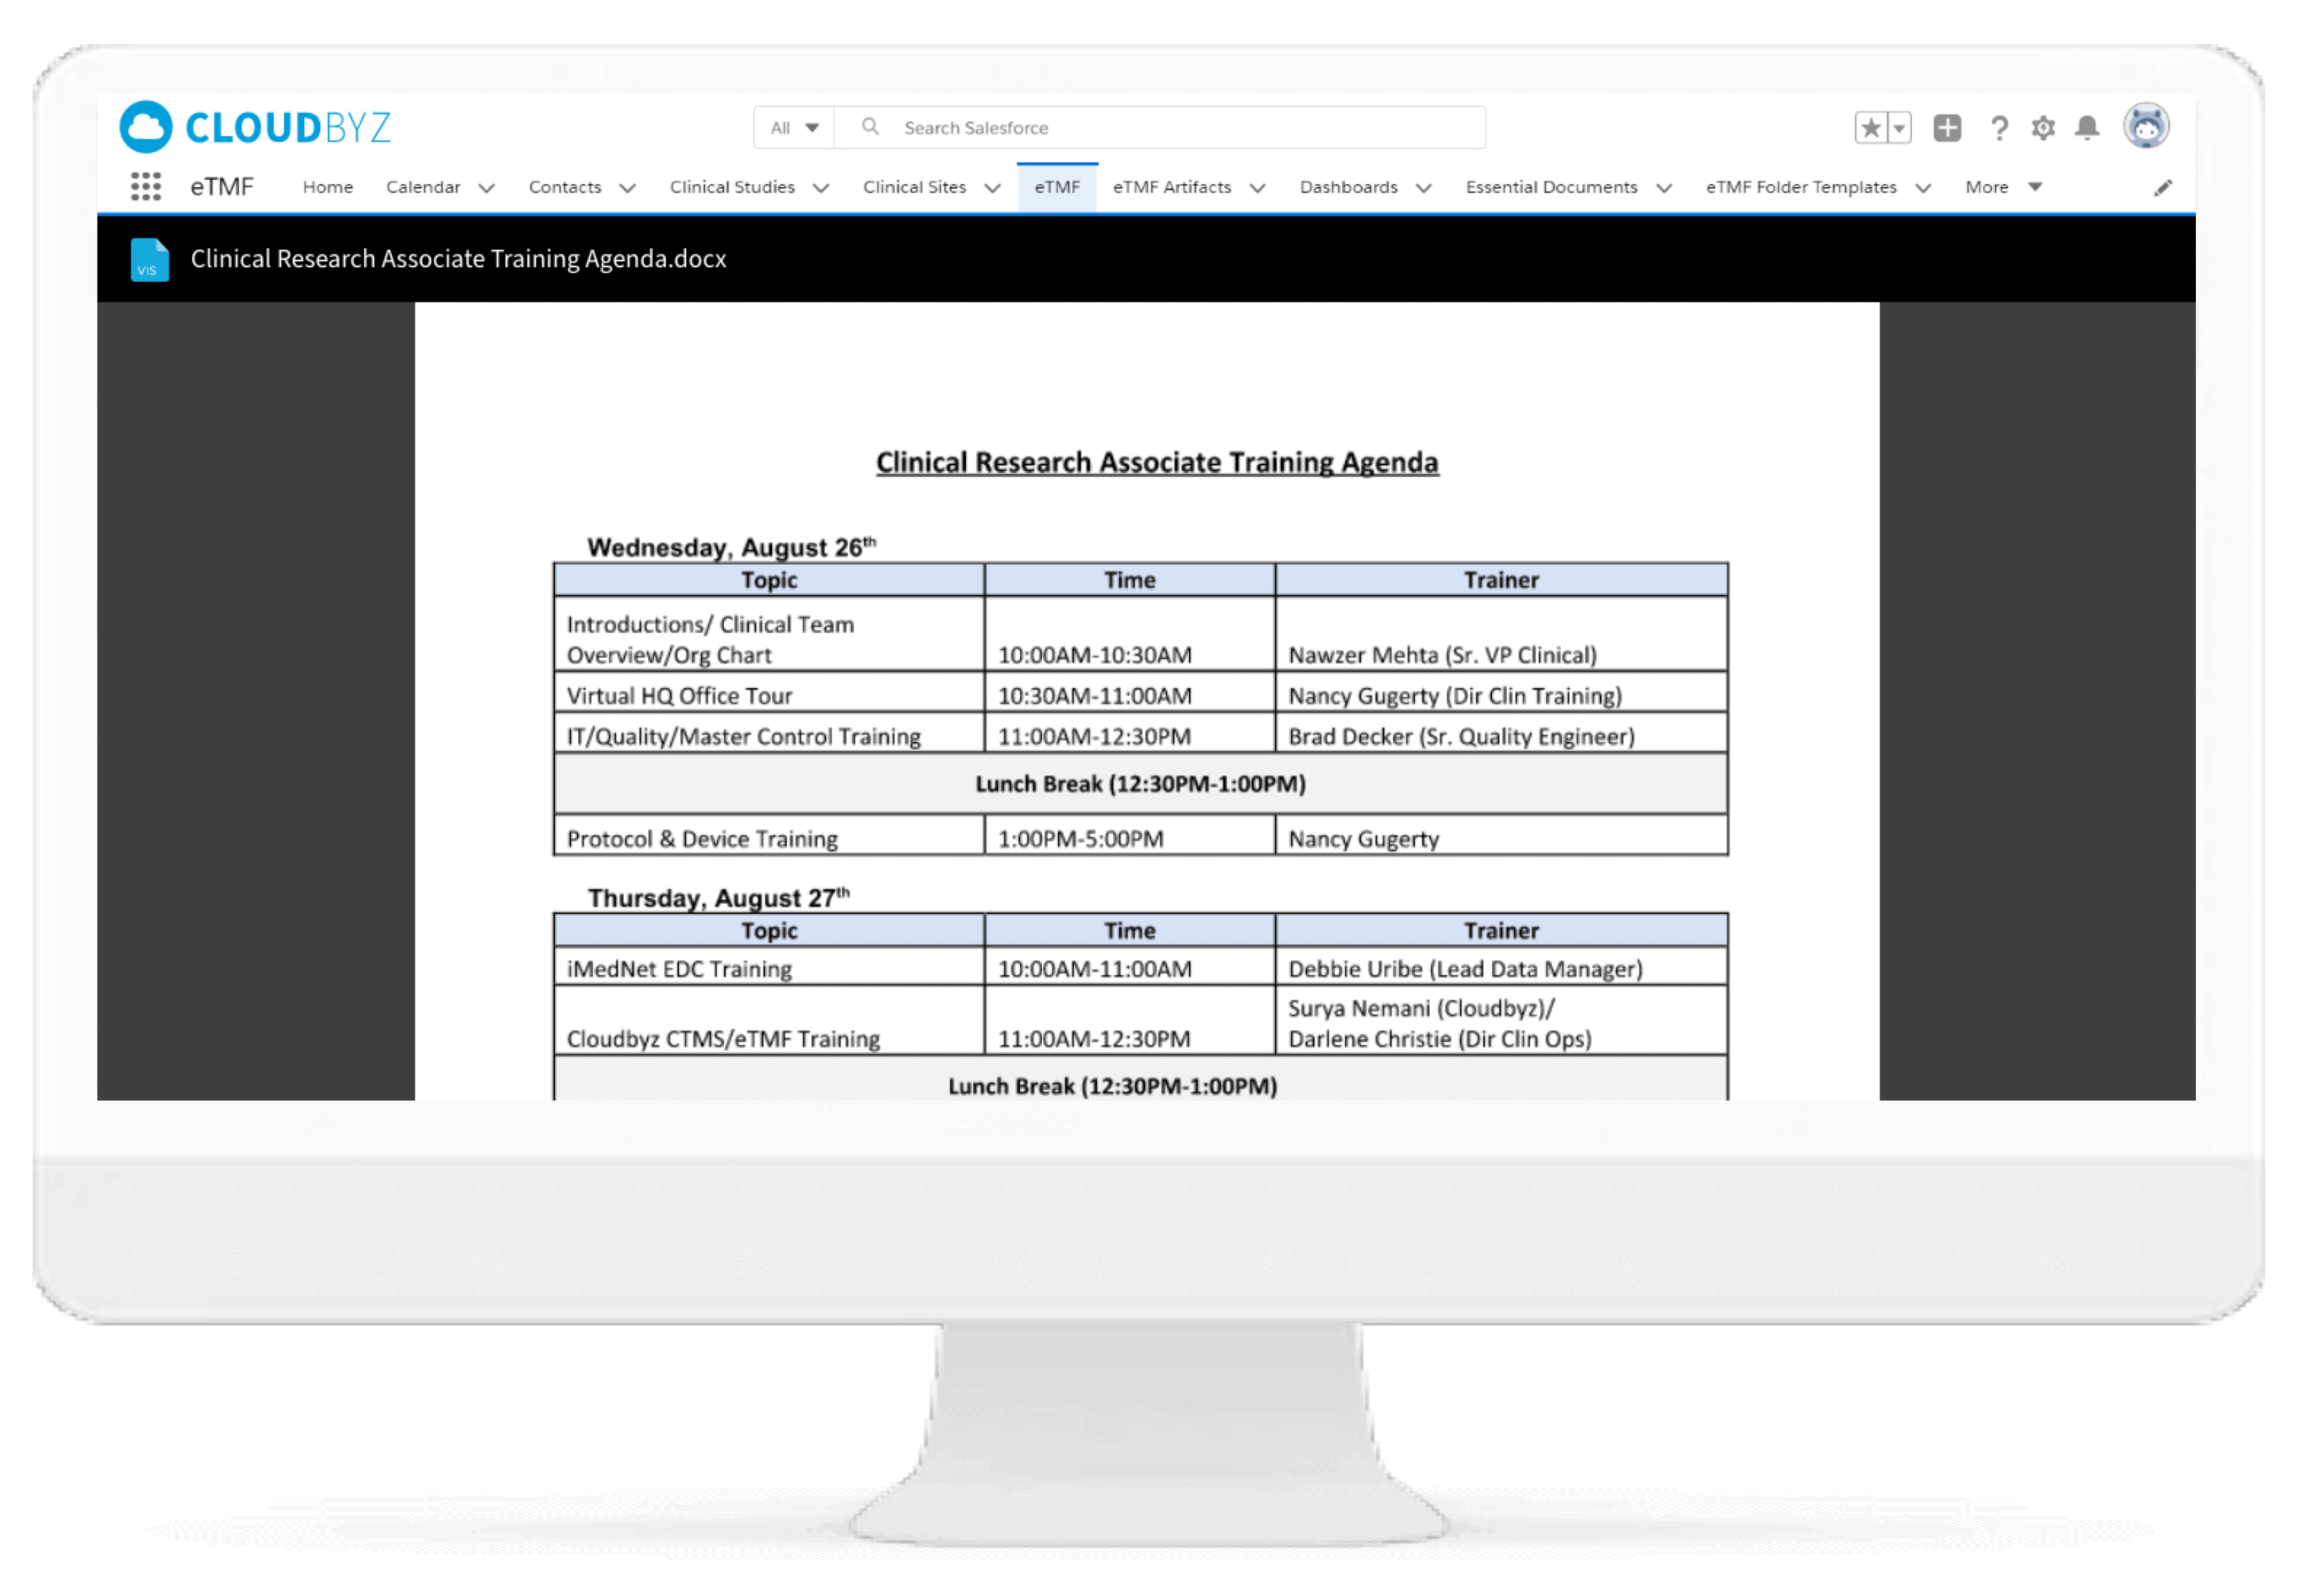Expand the Calendar tab chevron
Screen dimensions: 2305x1596
click(x=487, y=188)
